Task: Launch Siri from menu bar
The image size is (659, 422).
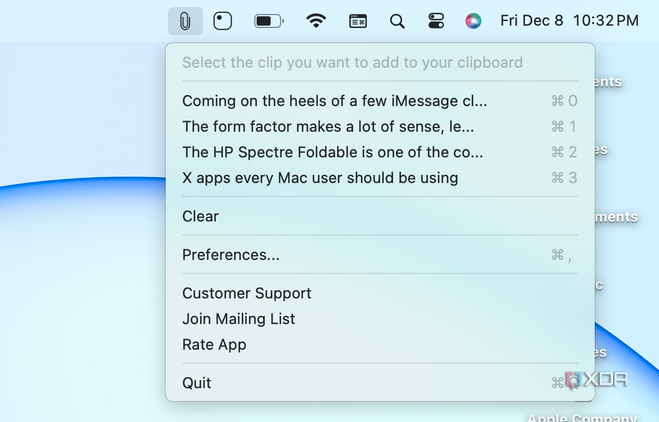Action: click(x=473, y=21)
